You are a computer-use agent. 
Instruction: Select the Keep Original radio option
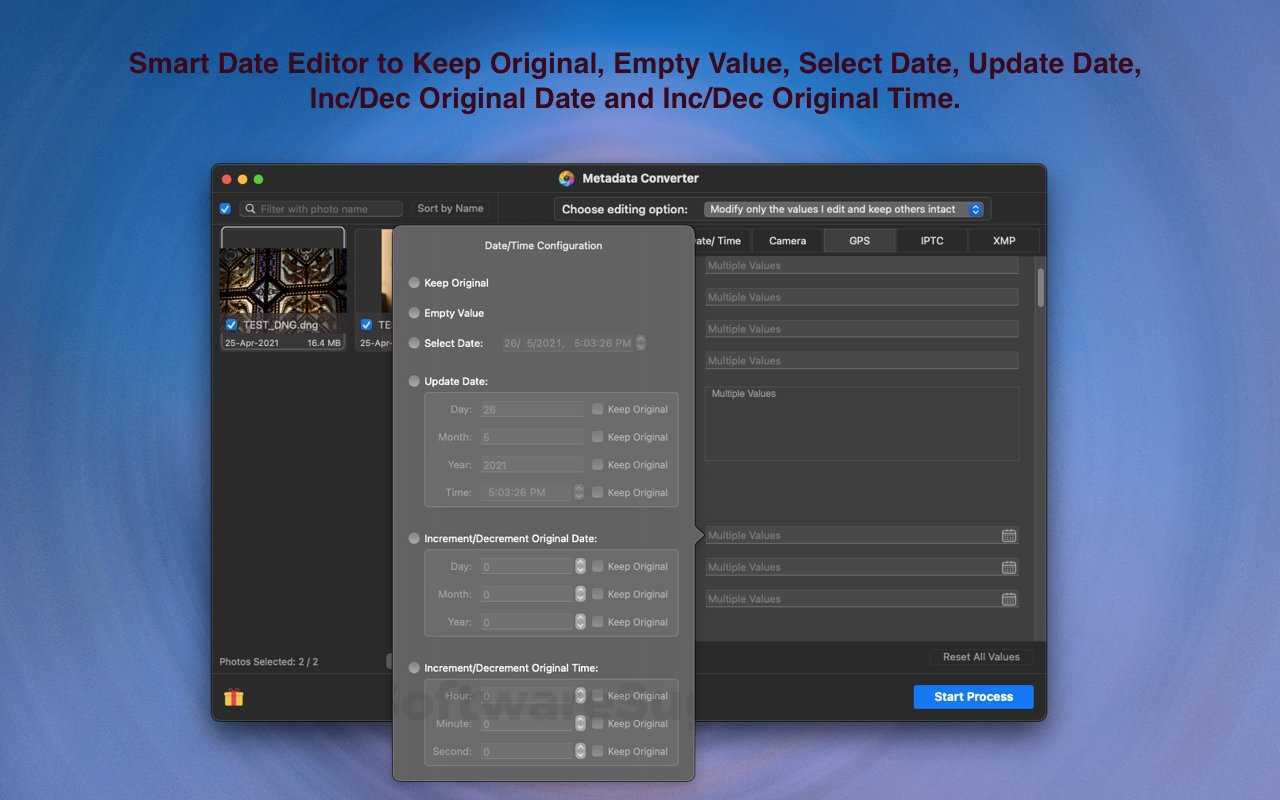(x=414, y=283)
